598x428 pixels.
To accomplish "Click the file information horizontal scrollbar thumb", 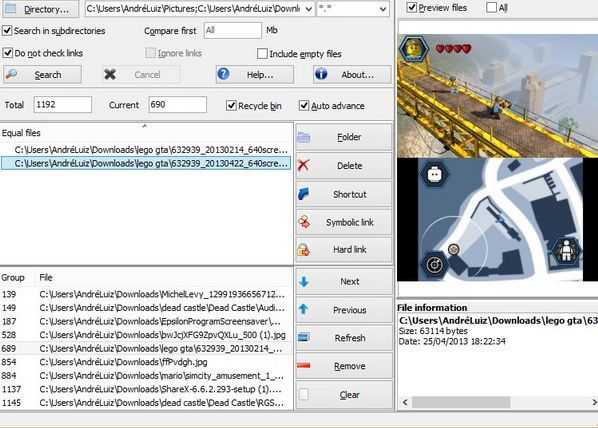I will [461, 402].
